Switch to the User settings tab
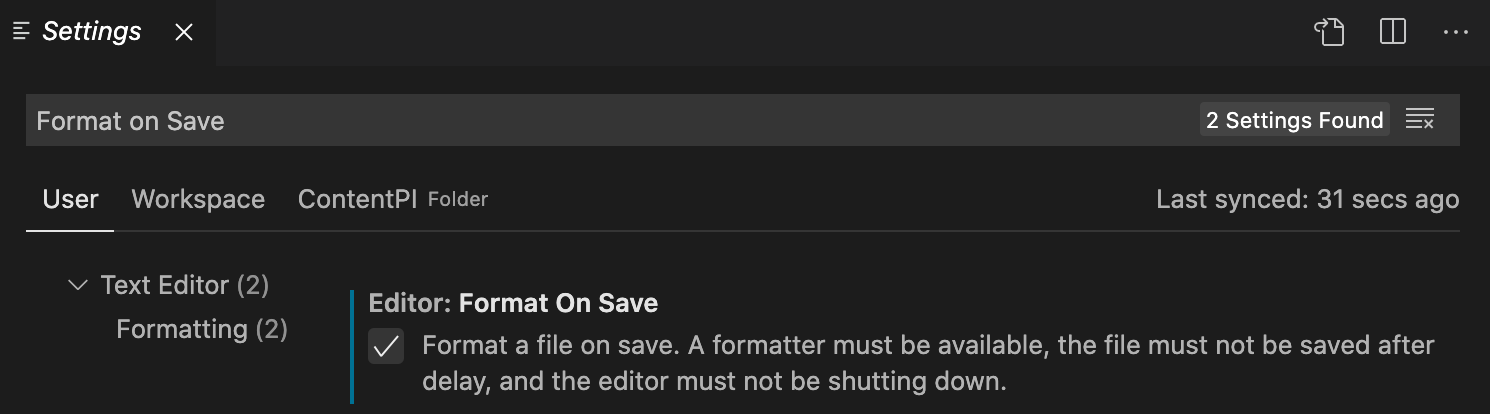This screenshot has width=1490, height=414. tap(70, 199)
